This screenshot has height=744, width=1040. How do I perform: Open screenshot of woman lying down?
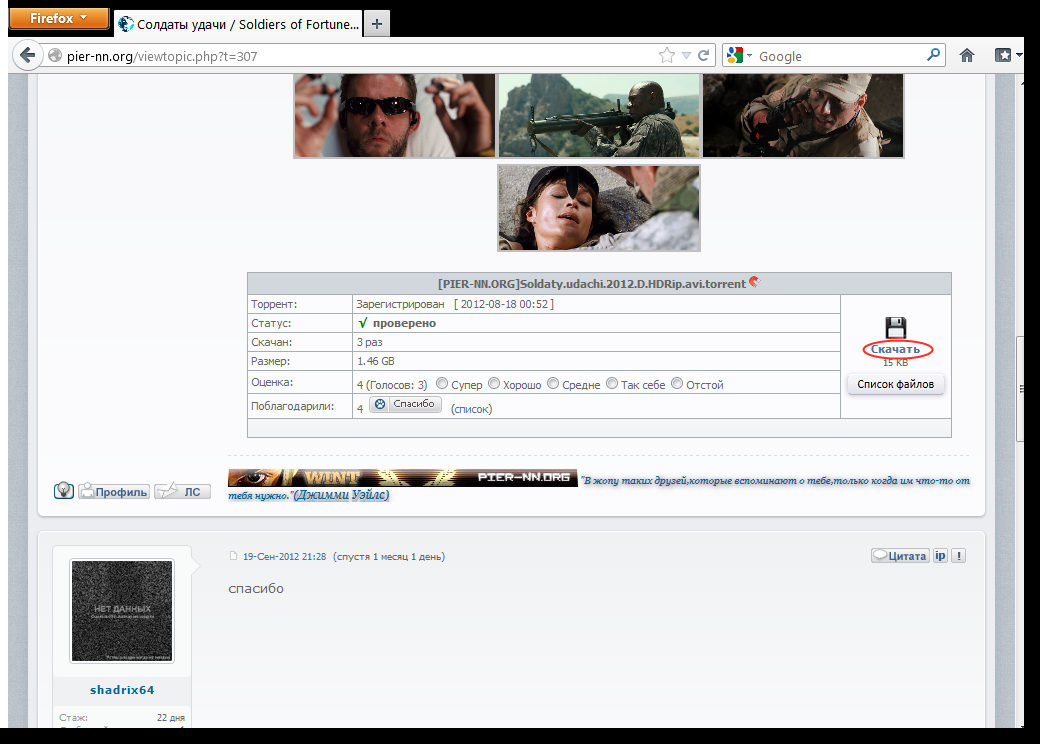pos(599,208)
